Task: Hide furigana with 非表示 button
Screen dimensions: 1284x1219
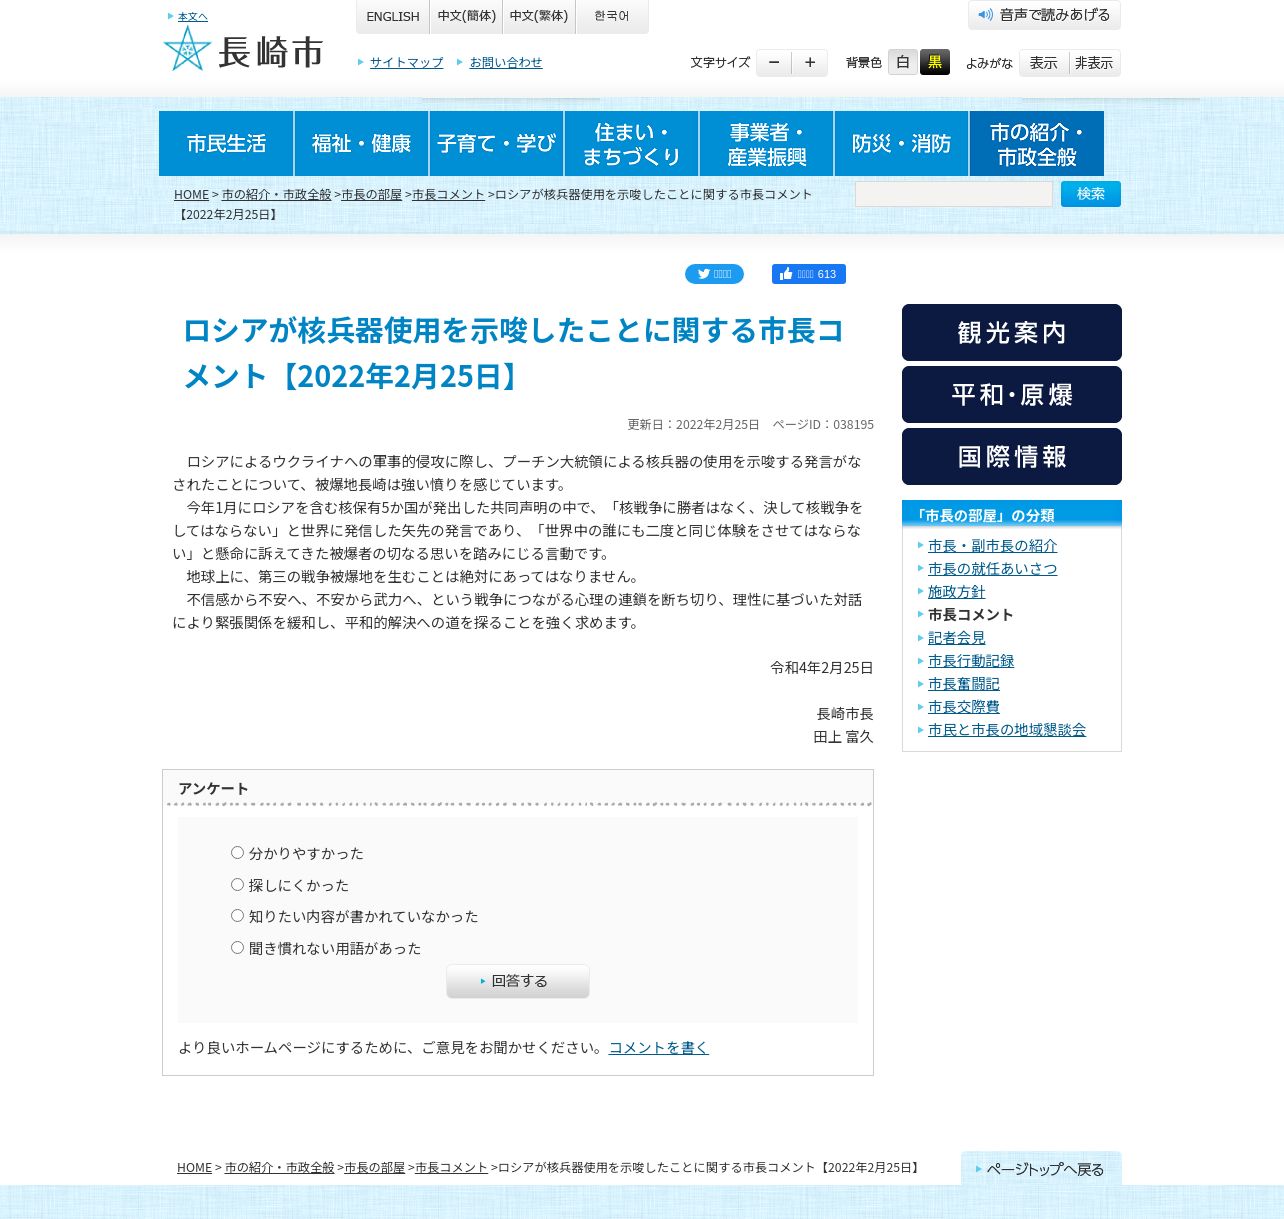Action: point(1094,63)
